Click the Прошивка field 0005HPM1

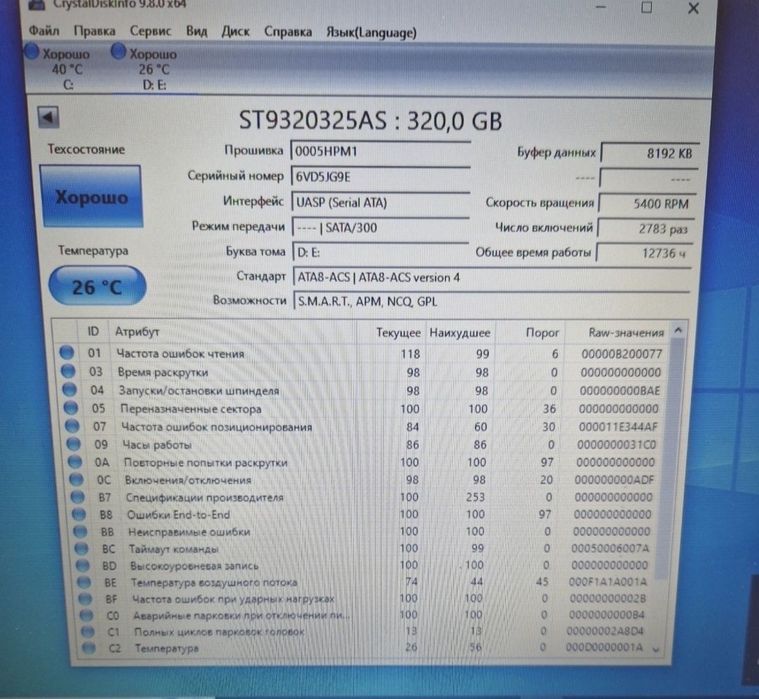[x=380, y=152]
